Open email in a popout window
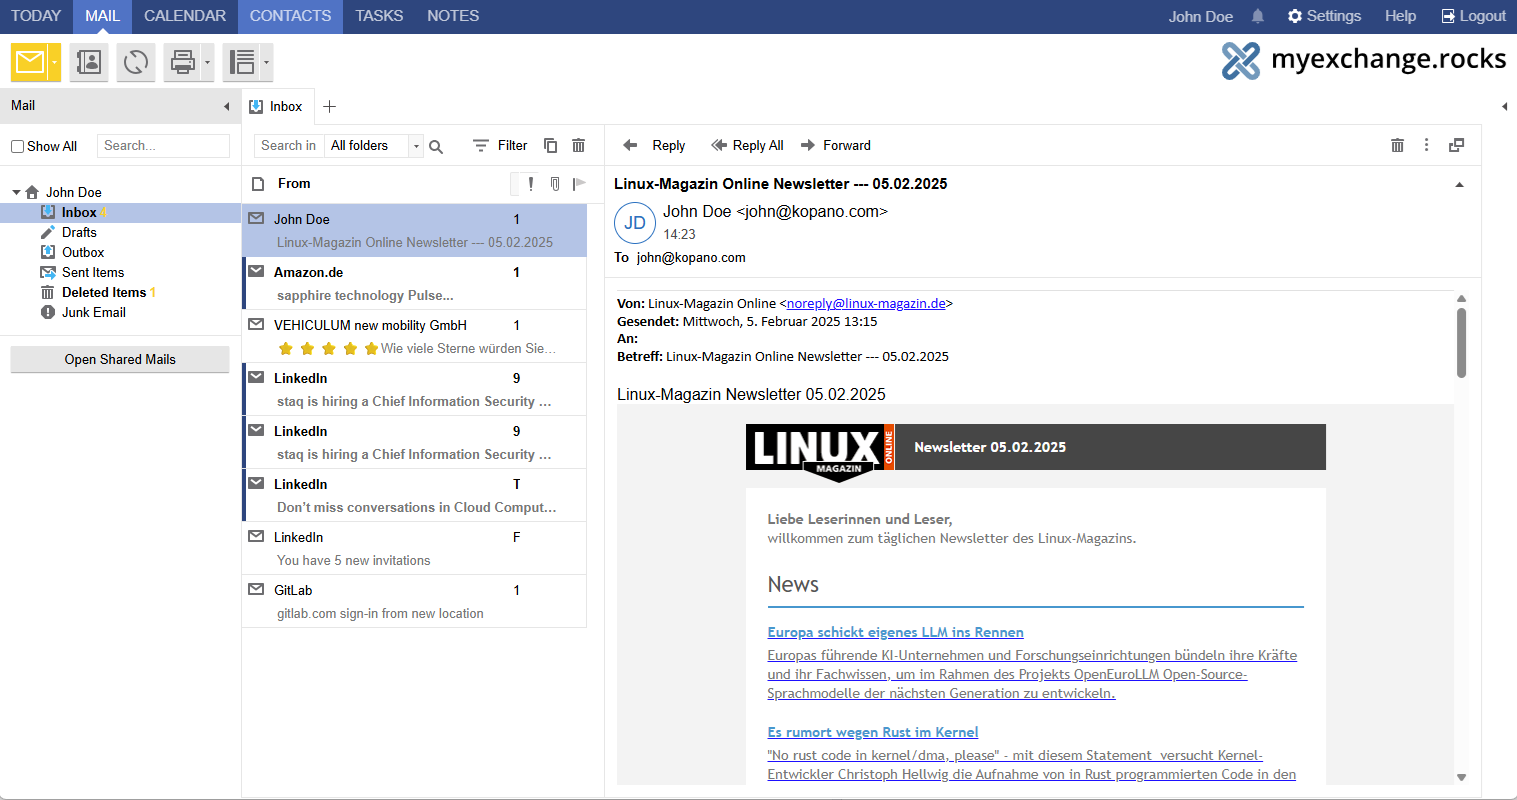The height and width of the screenshot is (800, 1517). click(1456, 145)
